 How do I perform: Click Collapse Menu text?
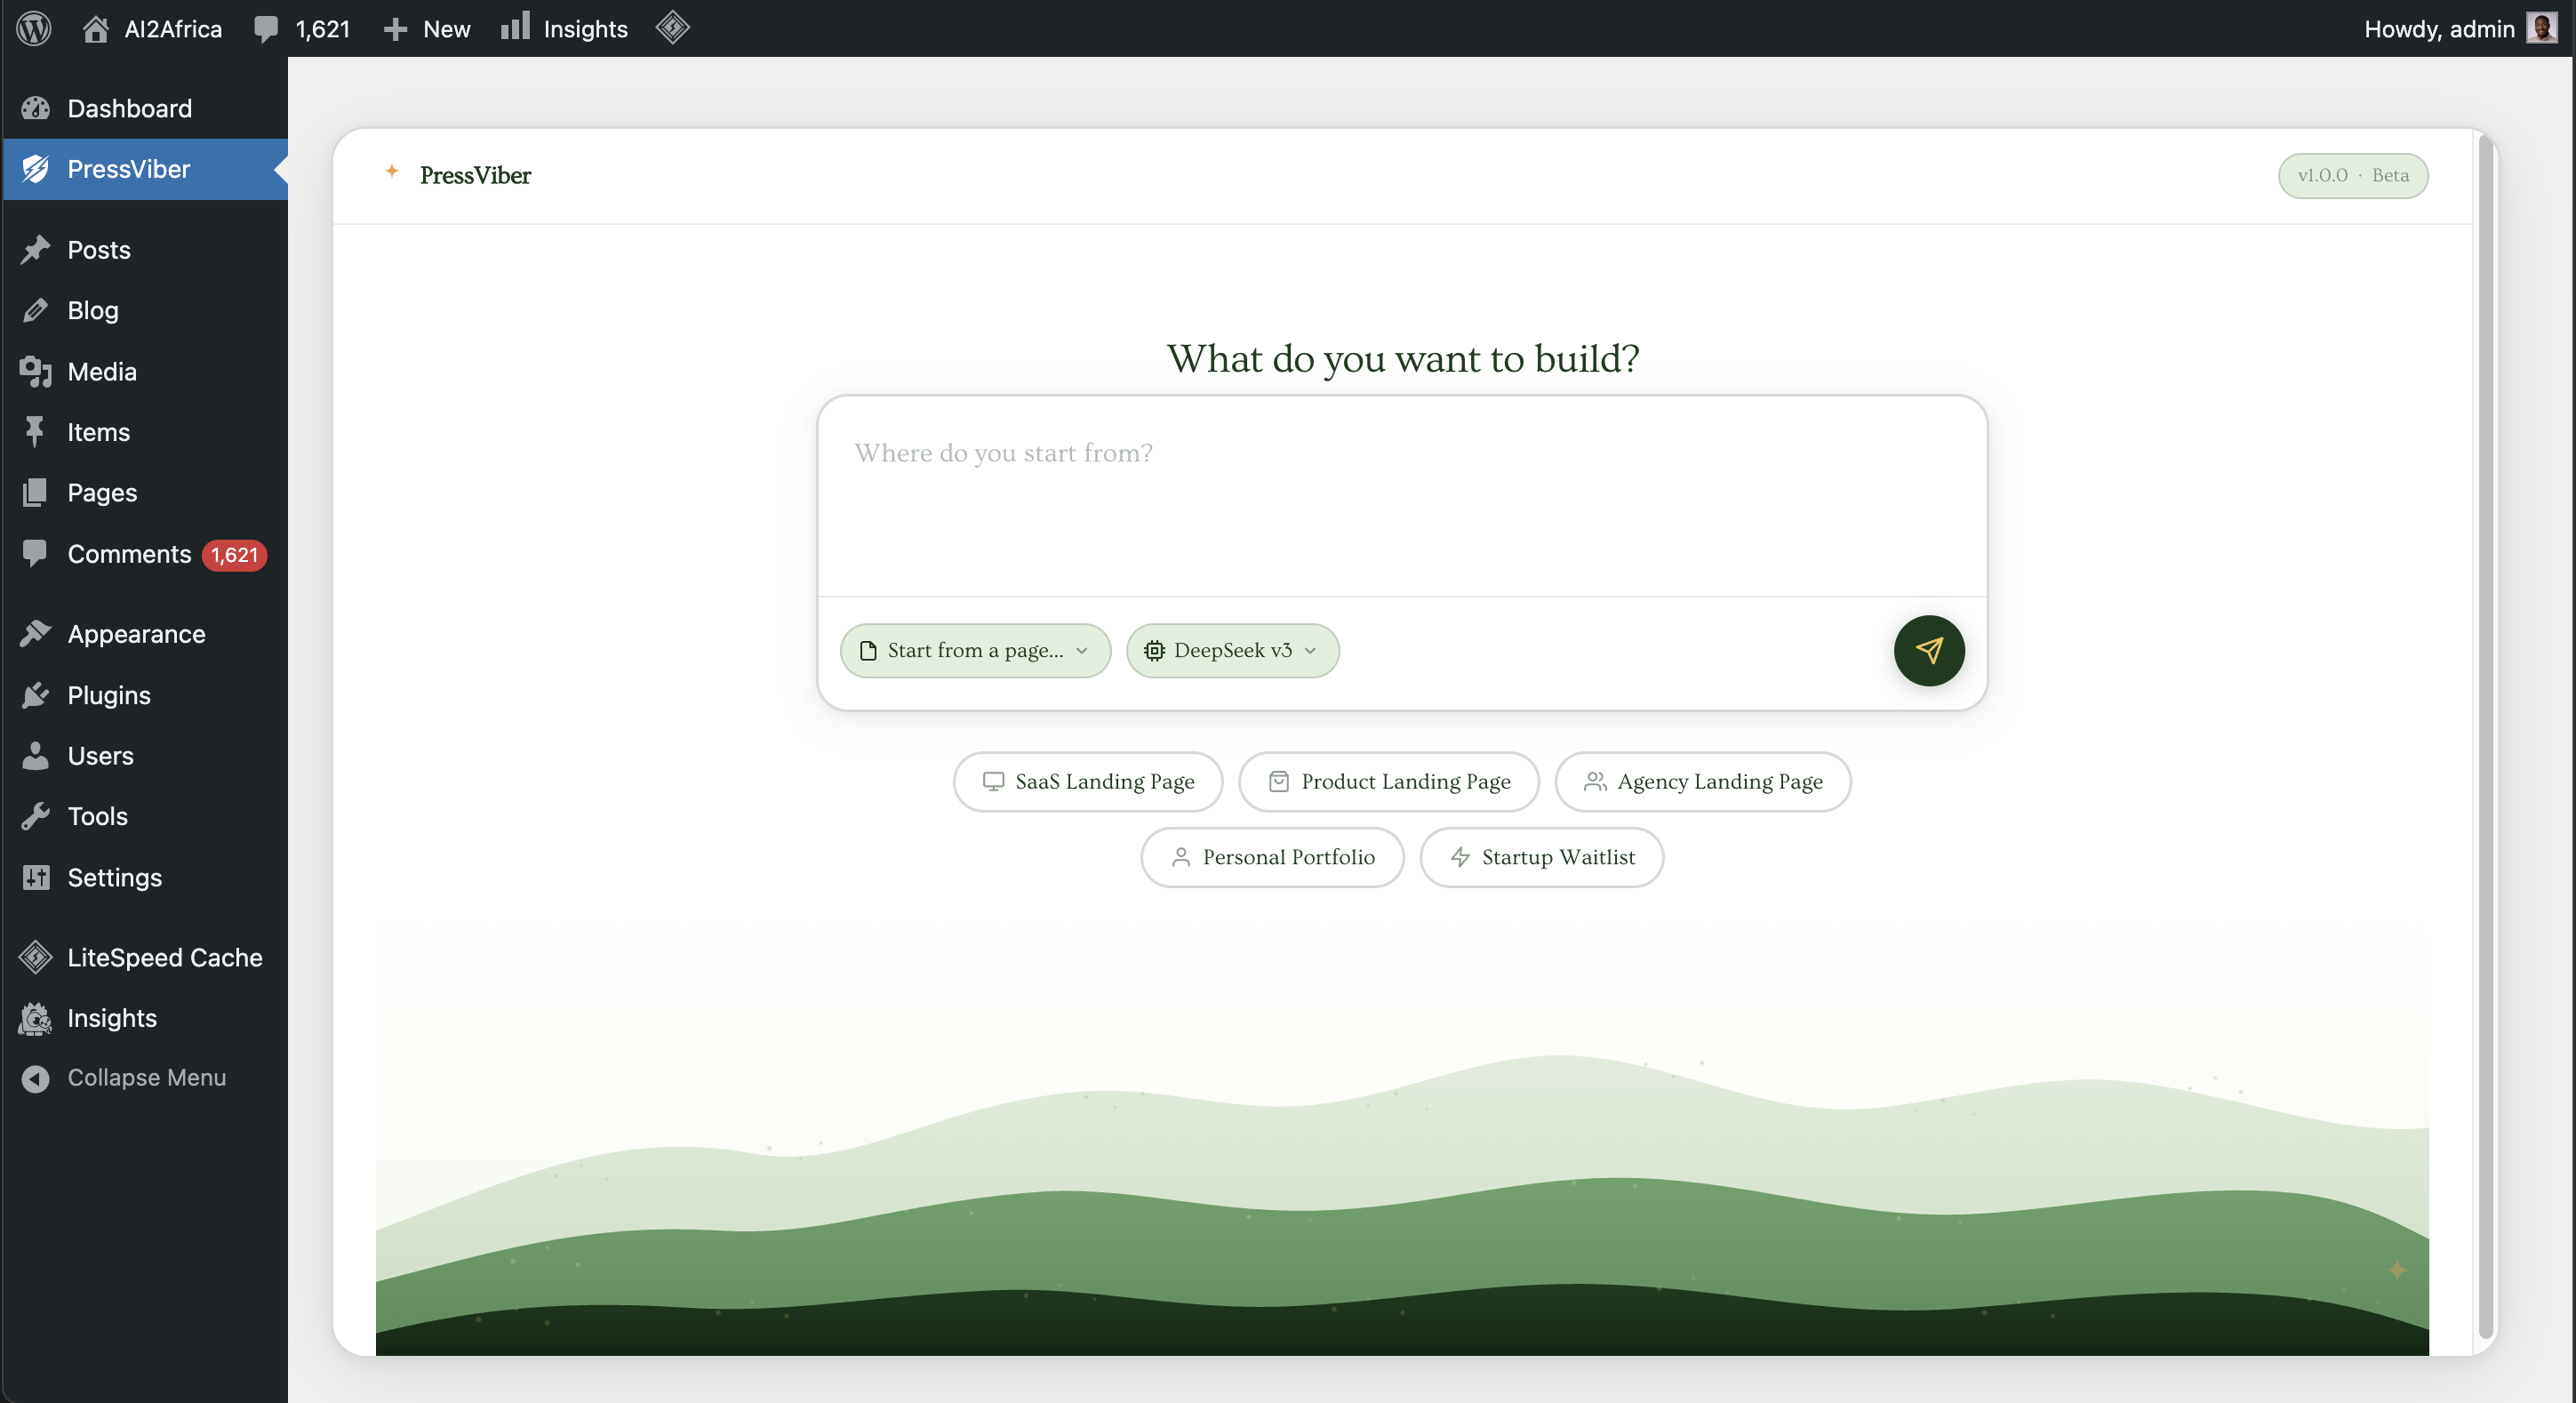click(x=147, y=1078)
